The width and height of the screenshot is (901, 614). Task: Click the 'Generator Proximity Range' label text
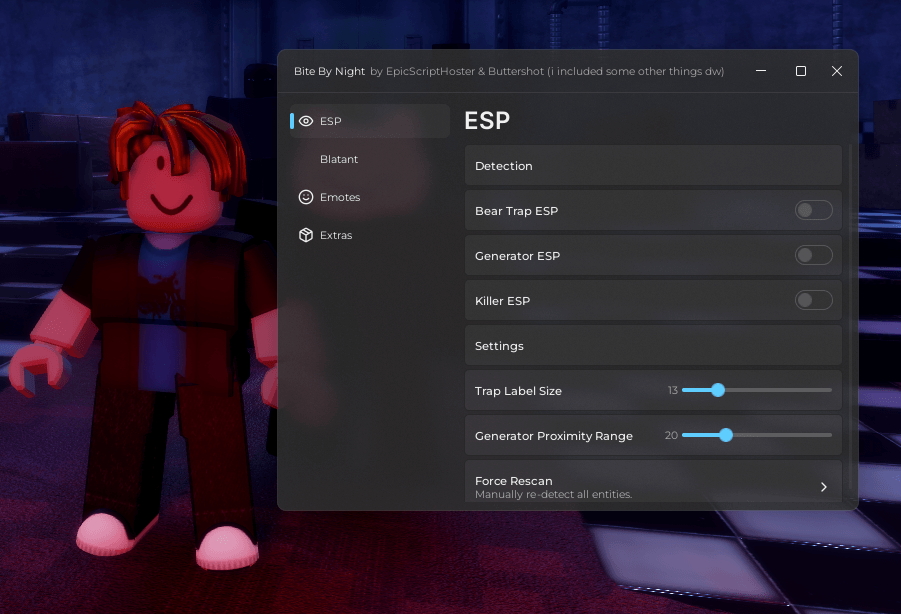tap(553, 436)
